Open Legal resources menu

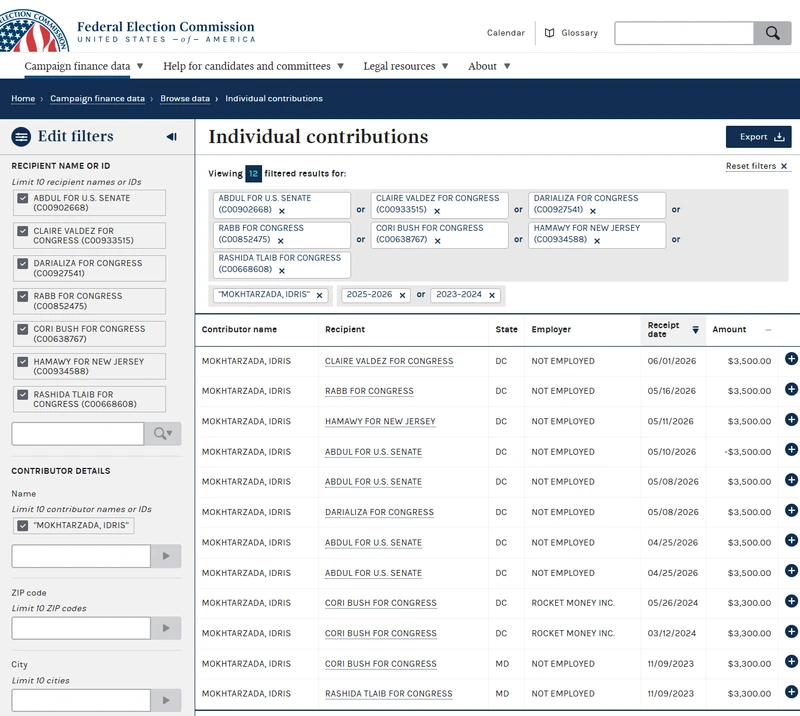click(406, 66)
